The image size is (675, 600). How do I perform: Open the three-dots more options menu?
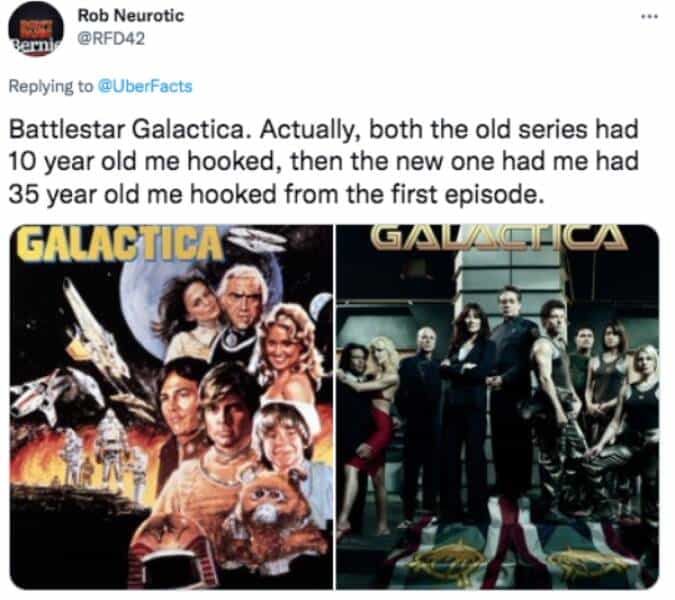(x=650, y=17)
